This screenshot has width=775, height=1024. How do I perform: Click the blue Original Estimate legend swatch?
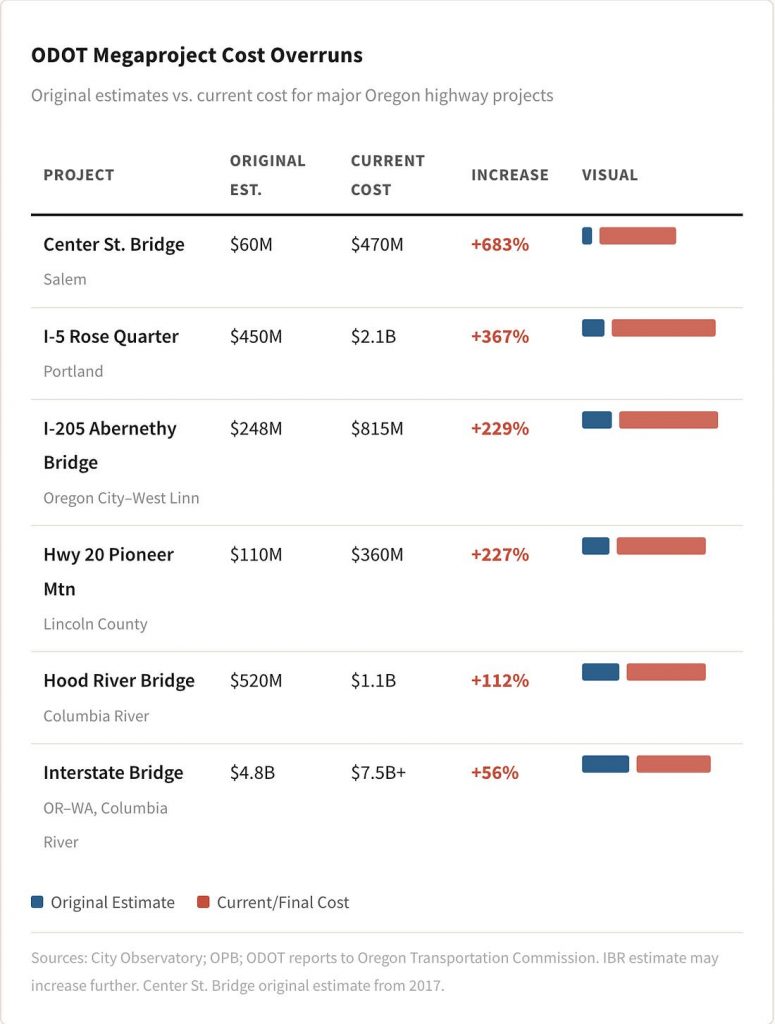click(37, 902)
